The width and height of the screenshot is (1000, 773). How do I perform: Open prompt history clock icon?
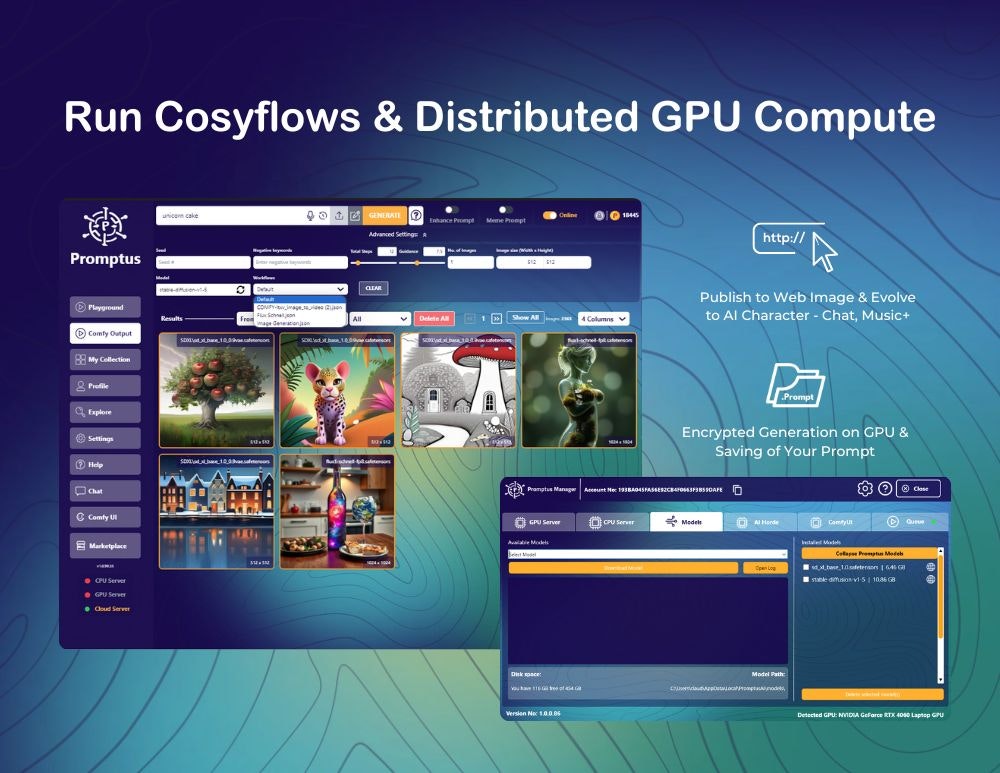click(x=323, y=216)
